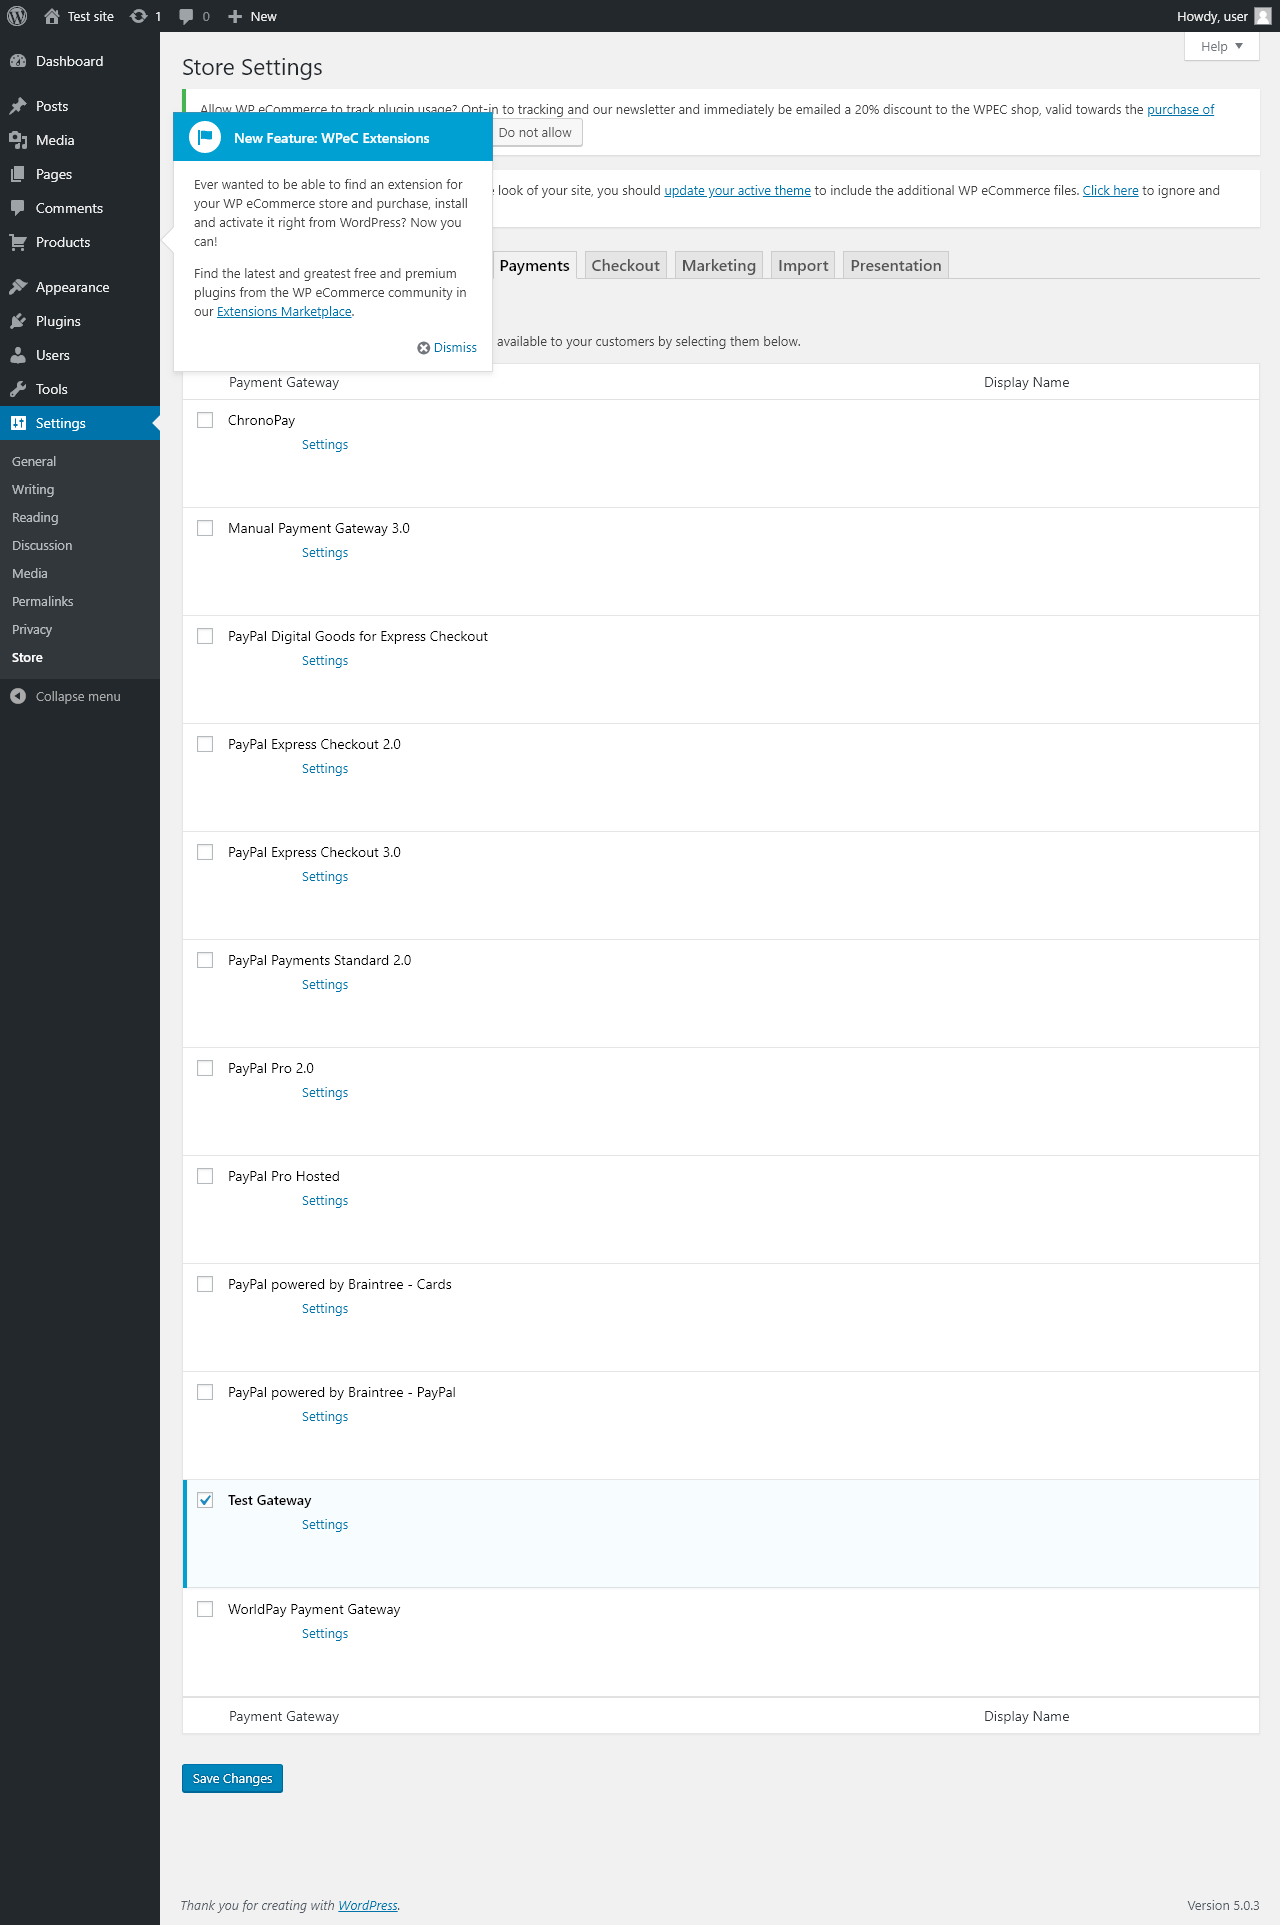
Task: Dismiss the WPeC Extensions feature pointer
Action: point(447,347)
